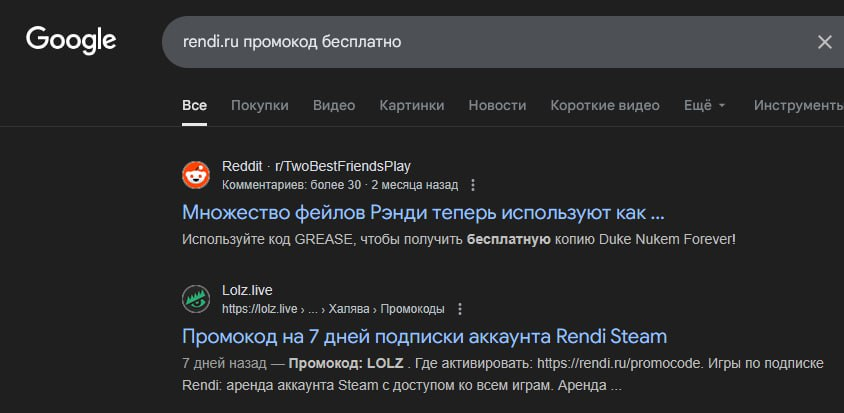The height and width of the screenshot is (413, 844).
Task: Click the lolz.live Халява Промокоды breadcrumb
Action: pyautogui.click(x=333, y=309)
